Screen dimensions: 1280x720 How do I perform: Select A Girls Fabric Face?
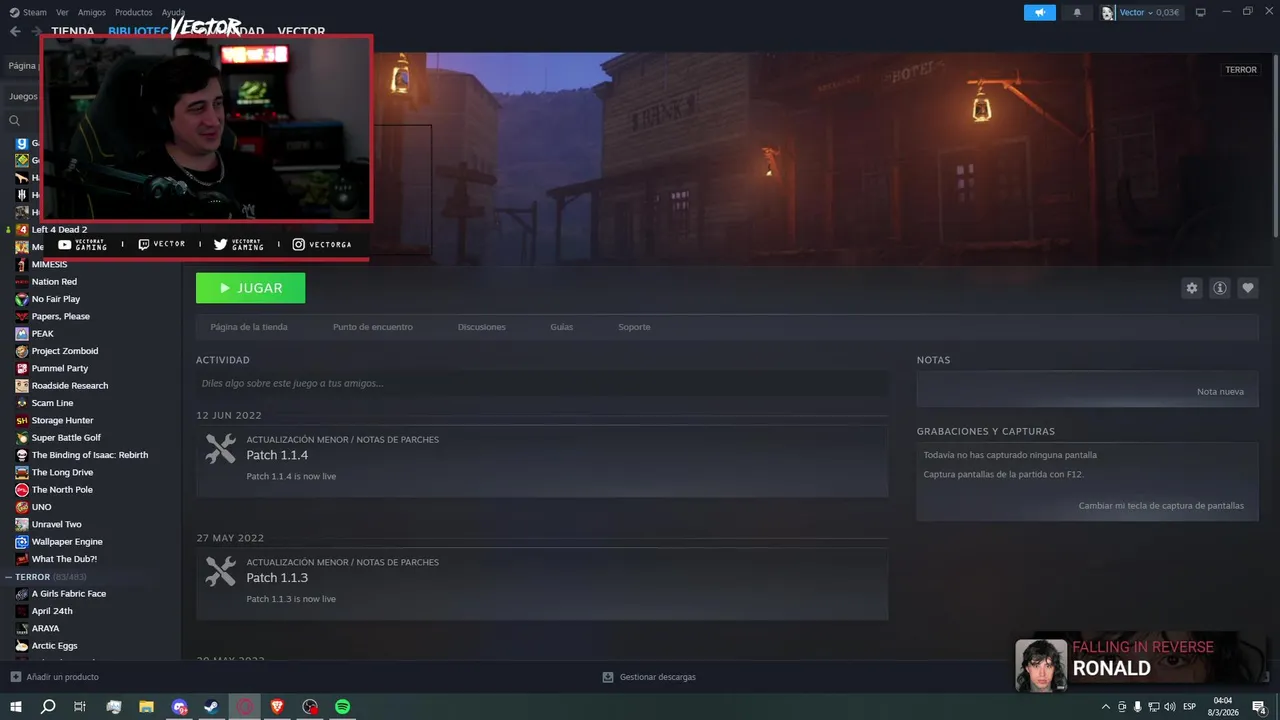coord(68,594)
